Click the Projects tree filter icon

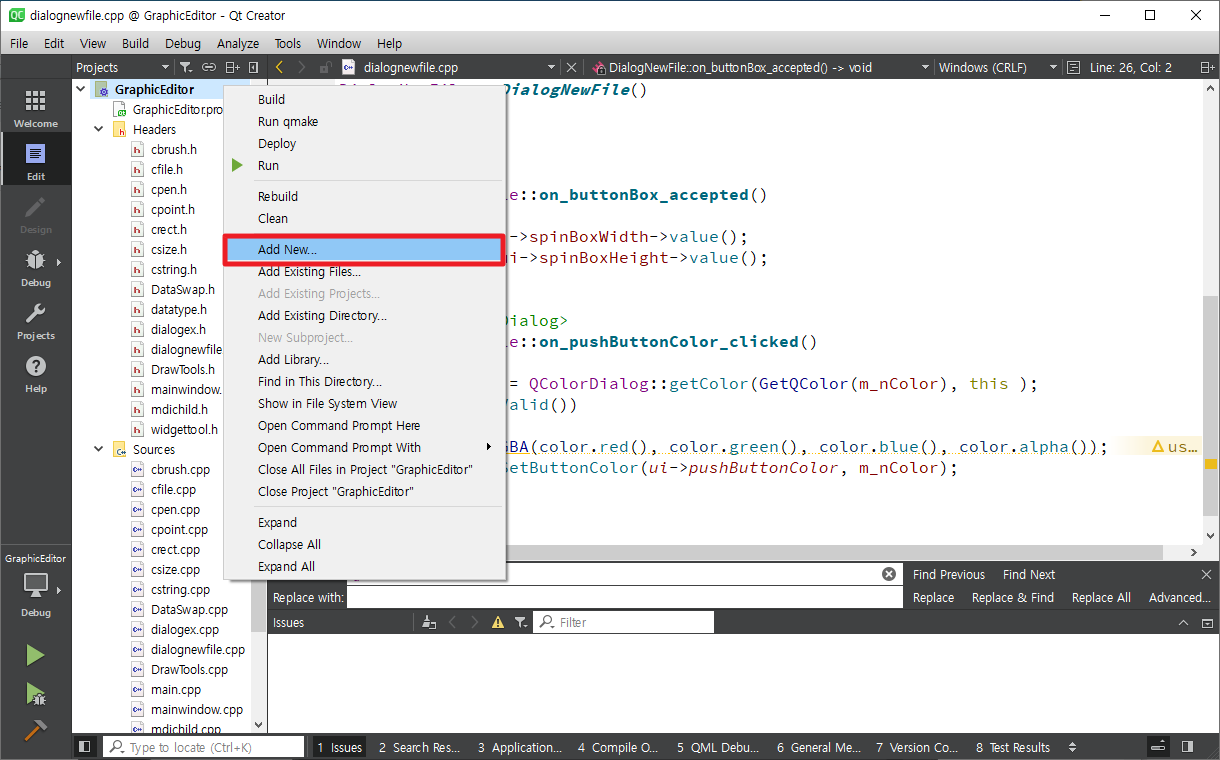click(186, 68)
